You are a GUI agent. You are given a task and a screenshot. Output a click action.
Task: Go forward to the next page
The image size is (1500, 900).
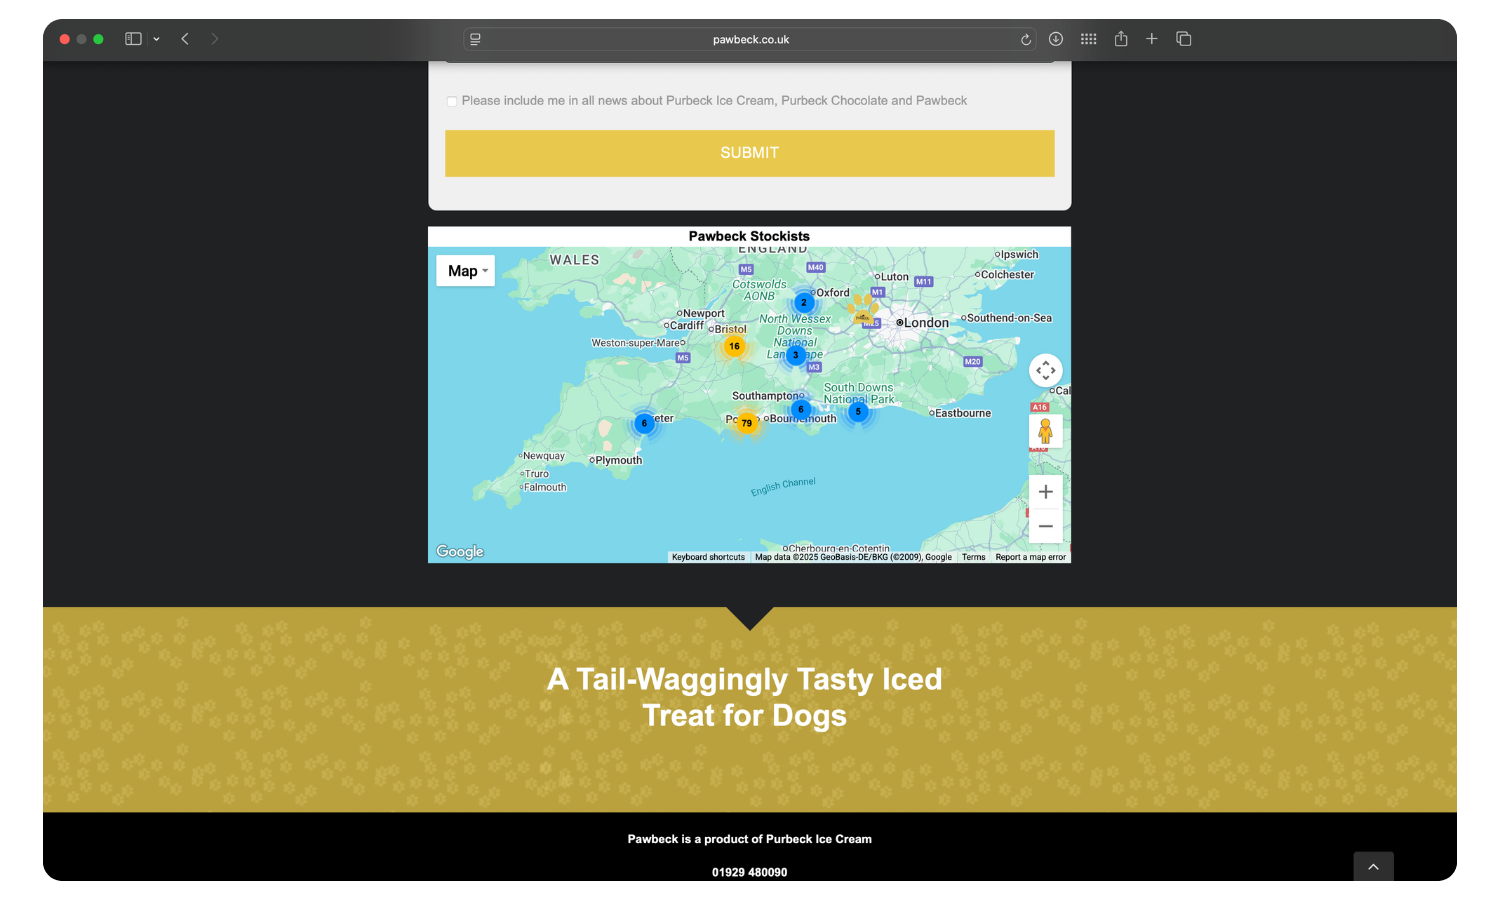point(214,39)
